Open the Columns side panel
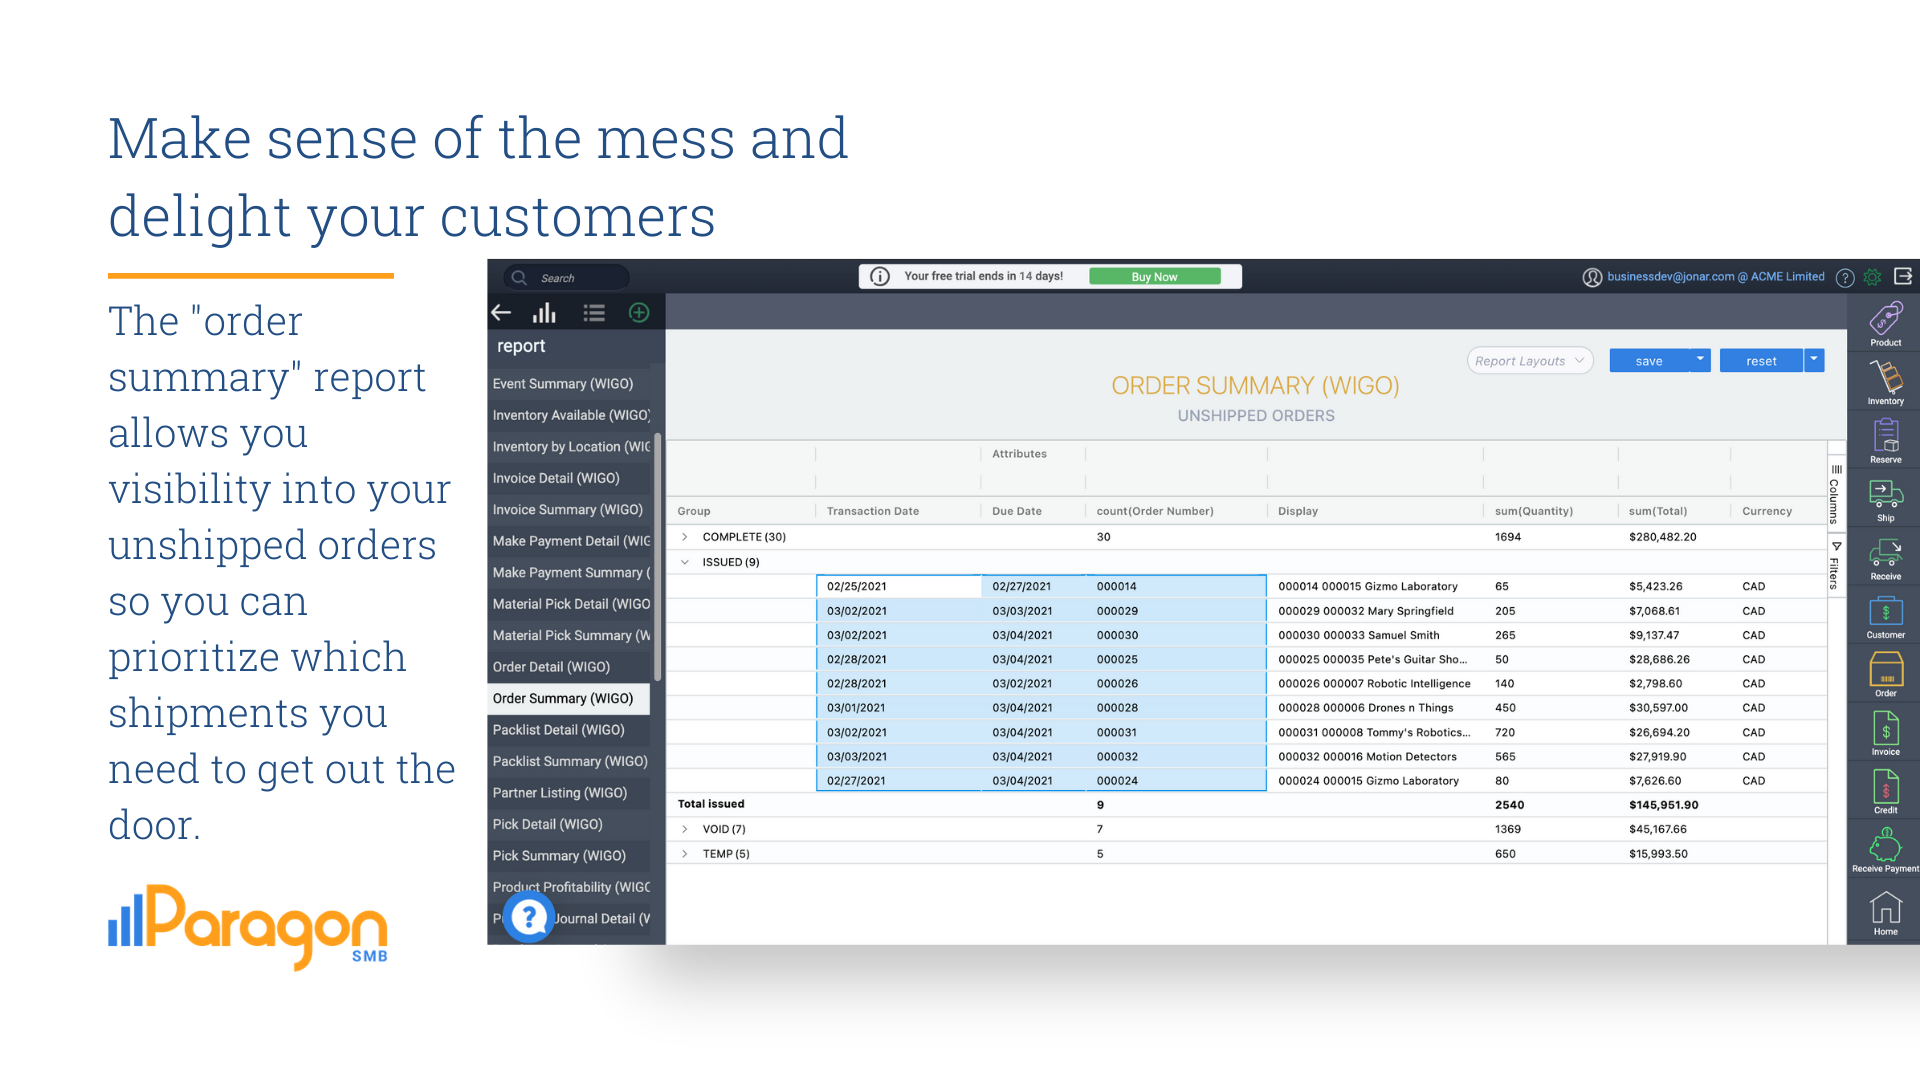The image size is (1920, 1080). [x=1835, y=493]
